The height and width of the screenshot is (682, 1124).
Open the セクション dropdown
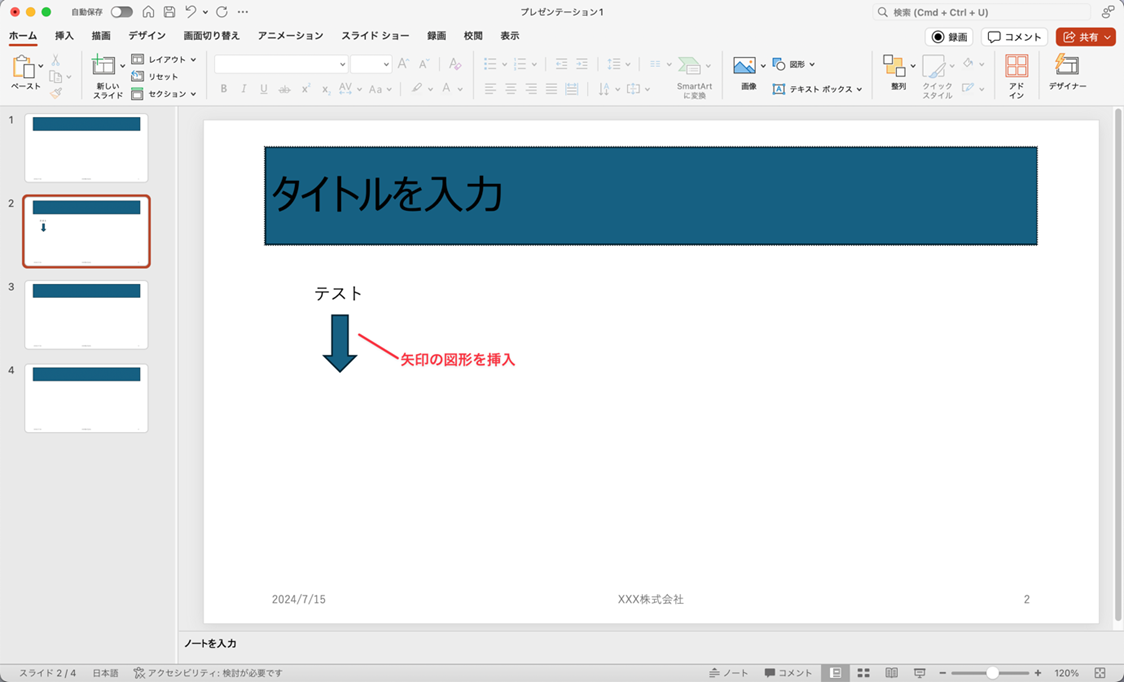pos(163,94)
